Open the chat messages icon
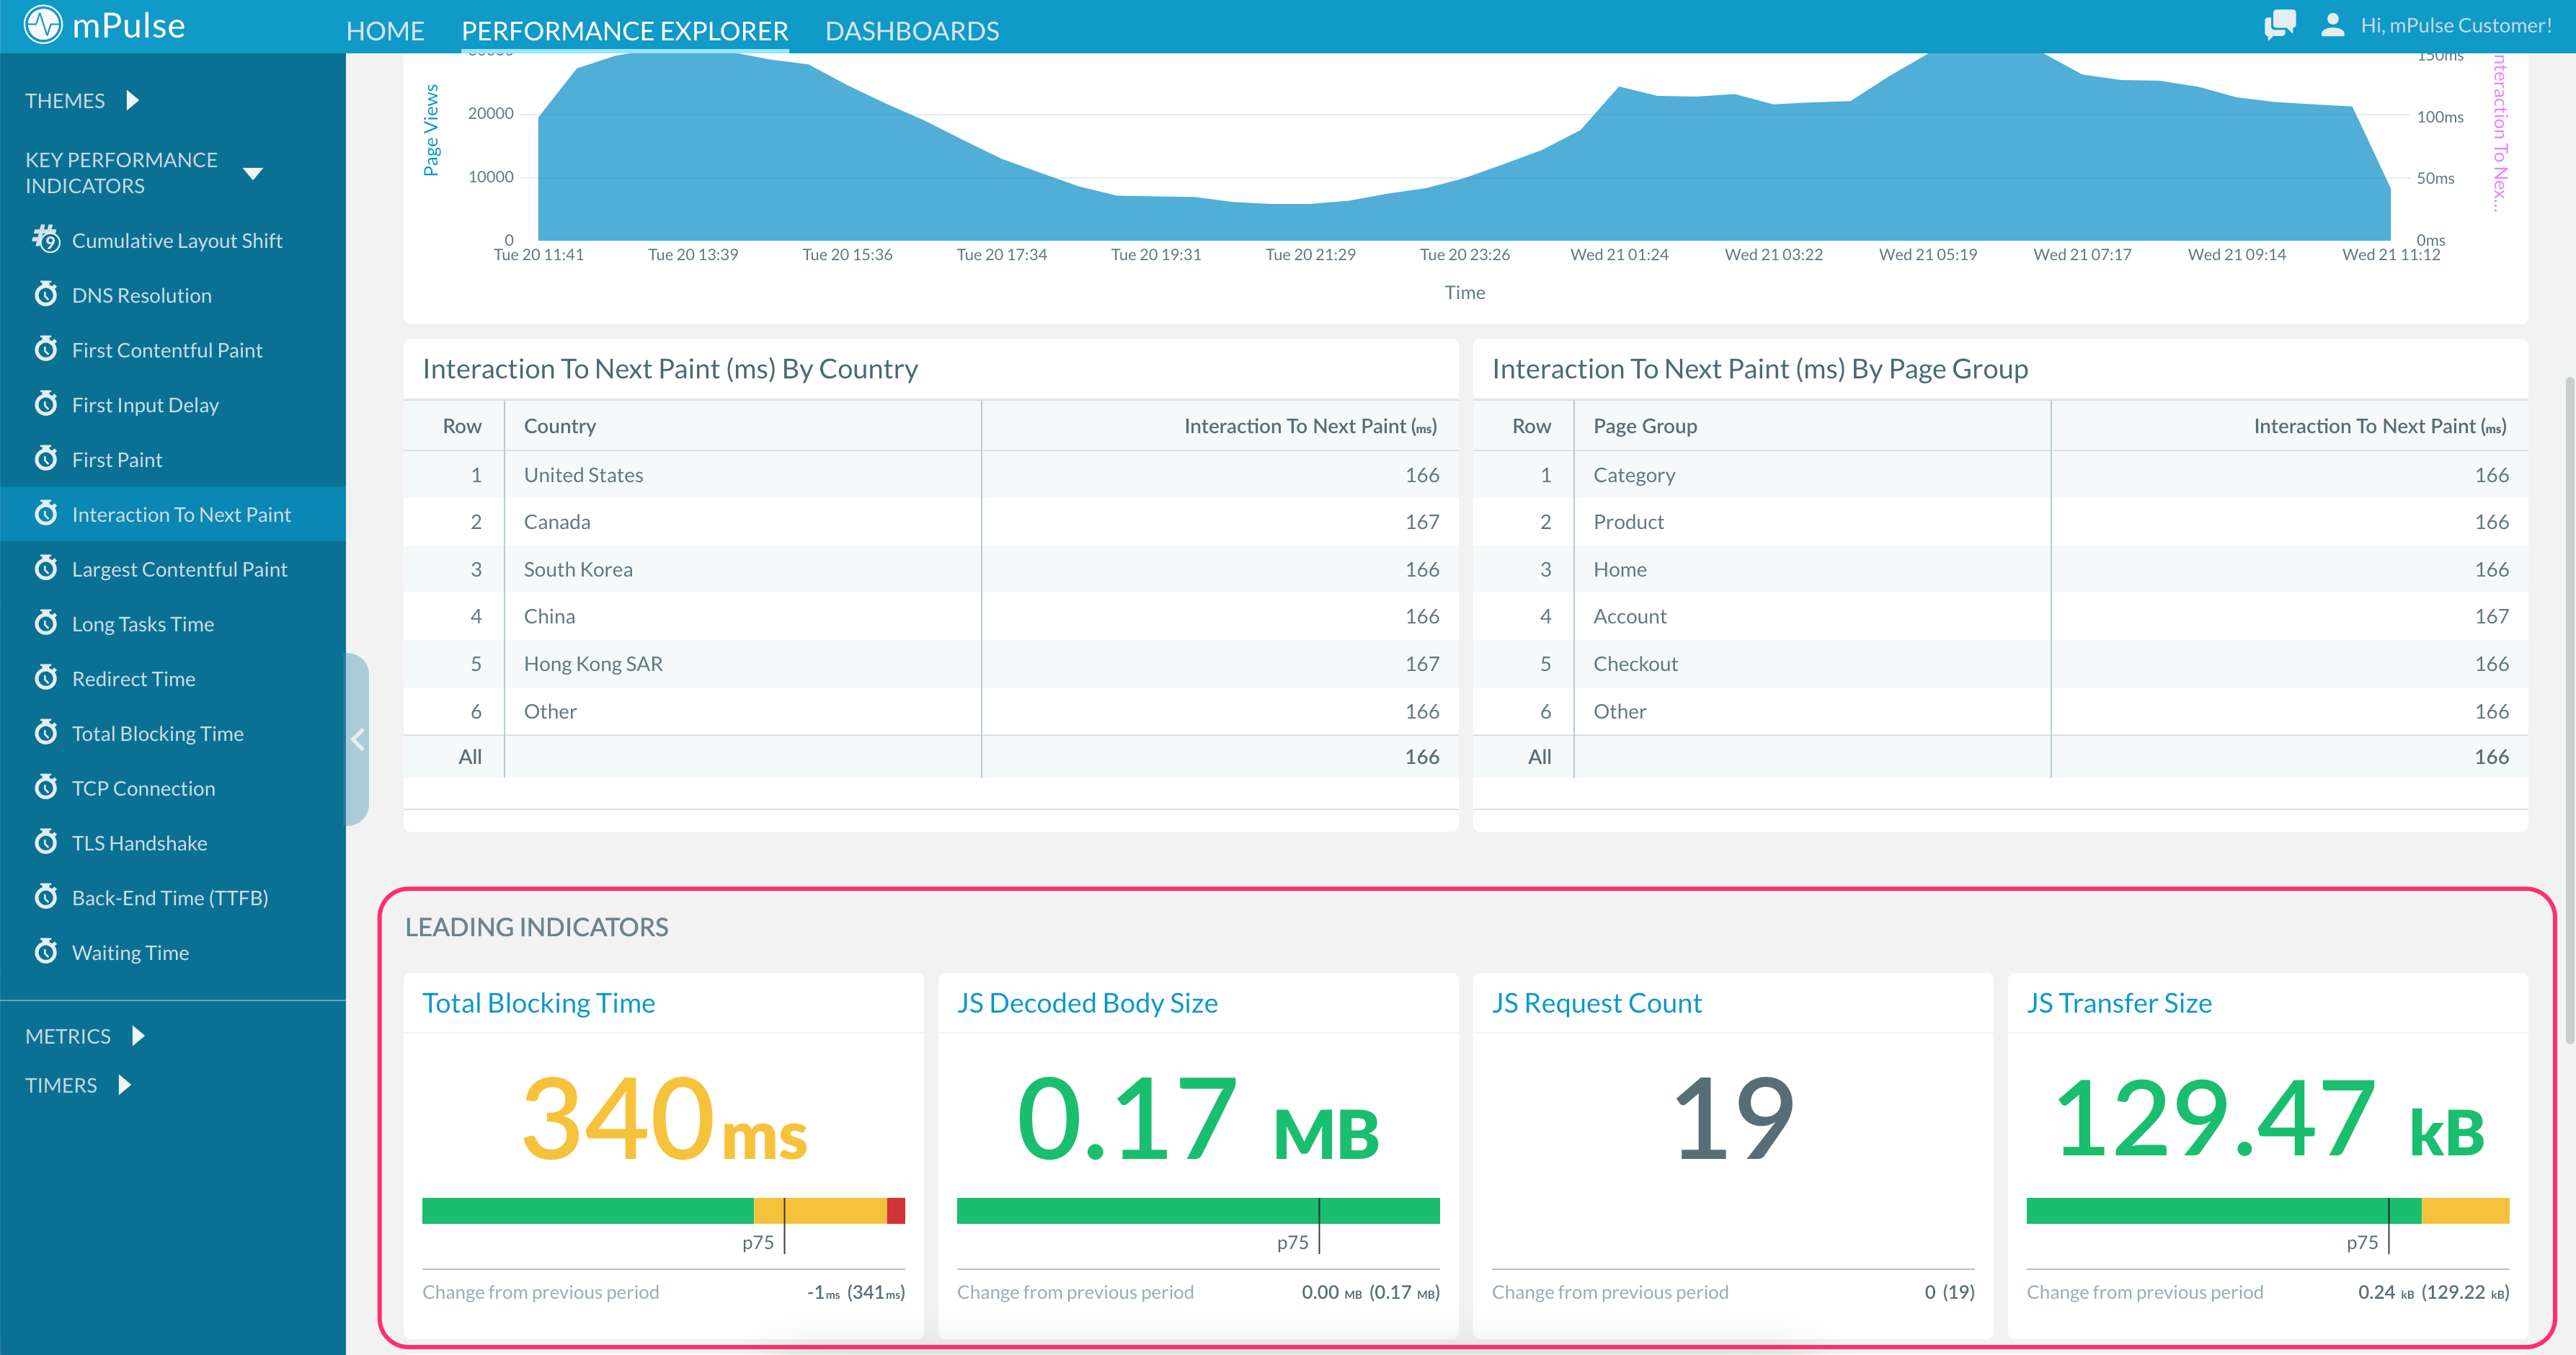This screenshot has width=2576, height=1355. [x=2280, y=24]
